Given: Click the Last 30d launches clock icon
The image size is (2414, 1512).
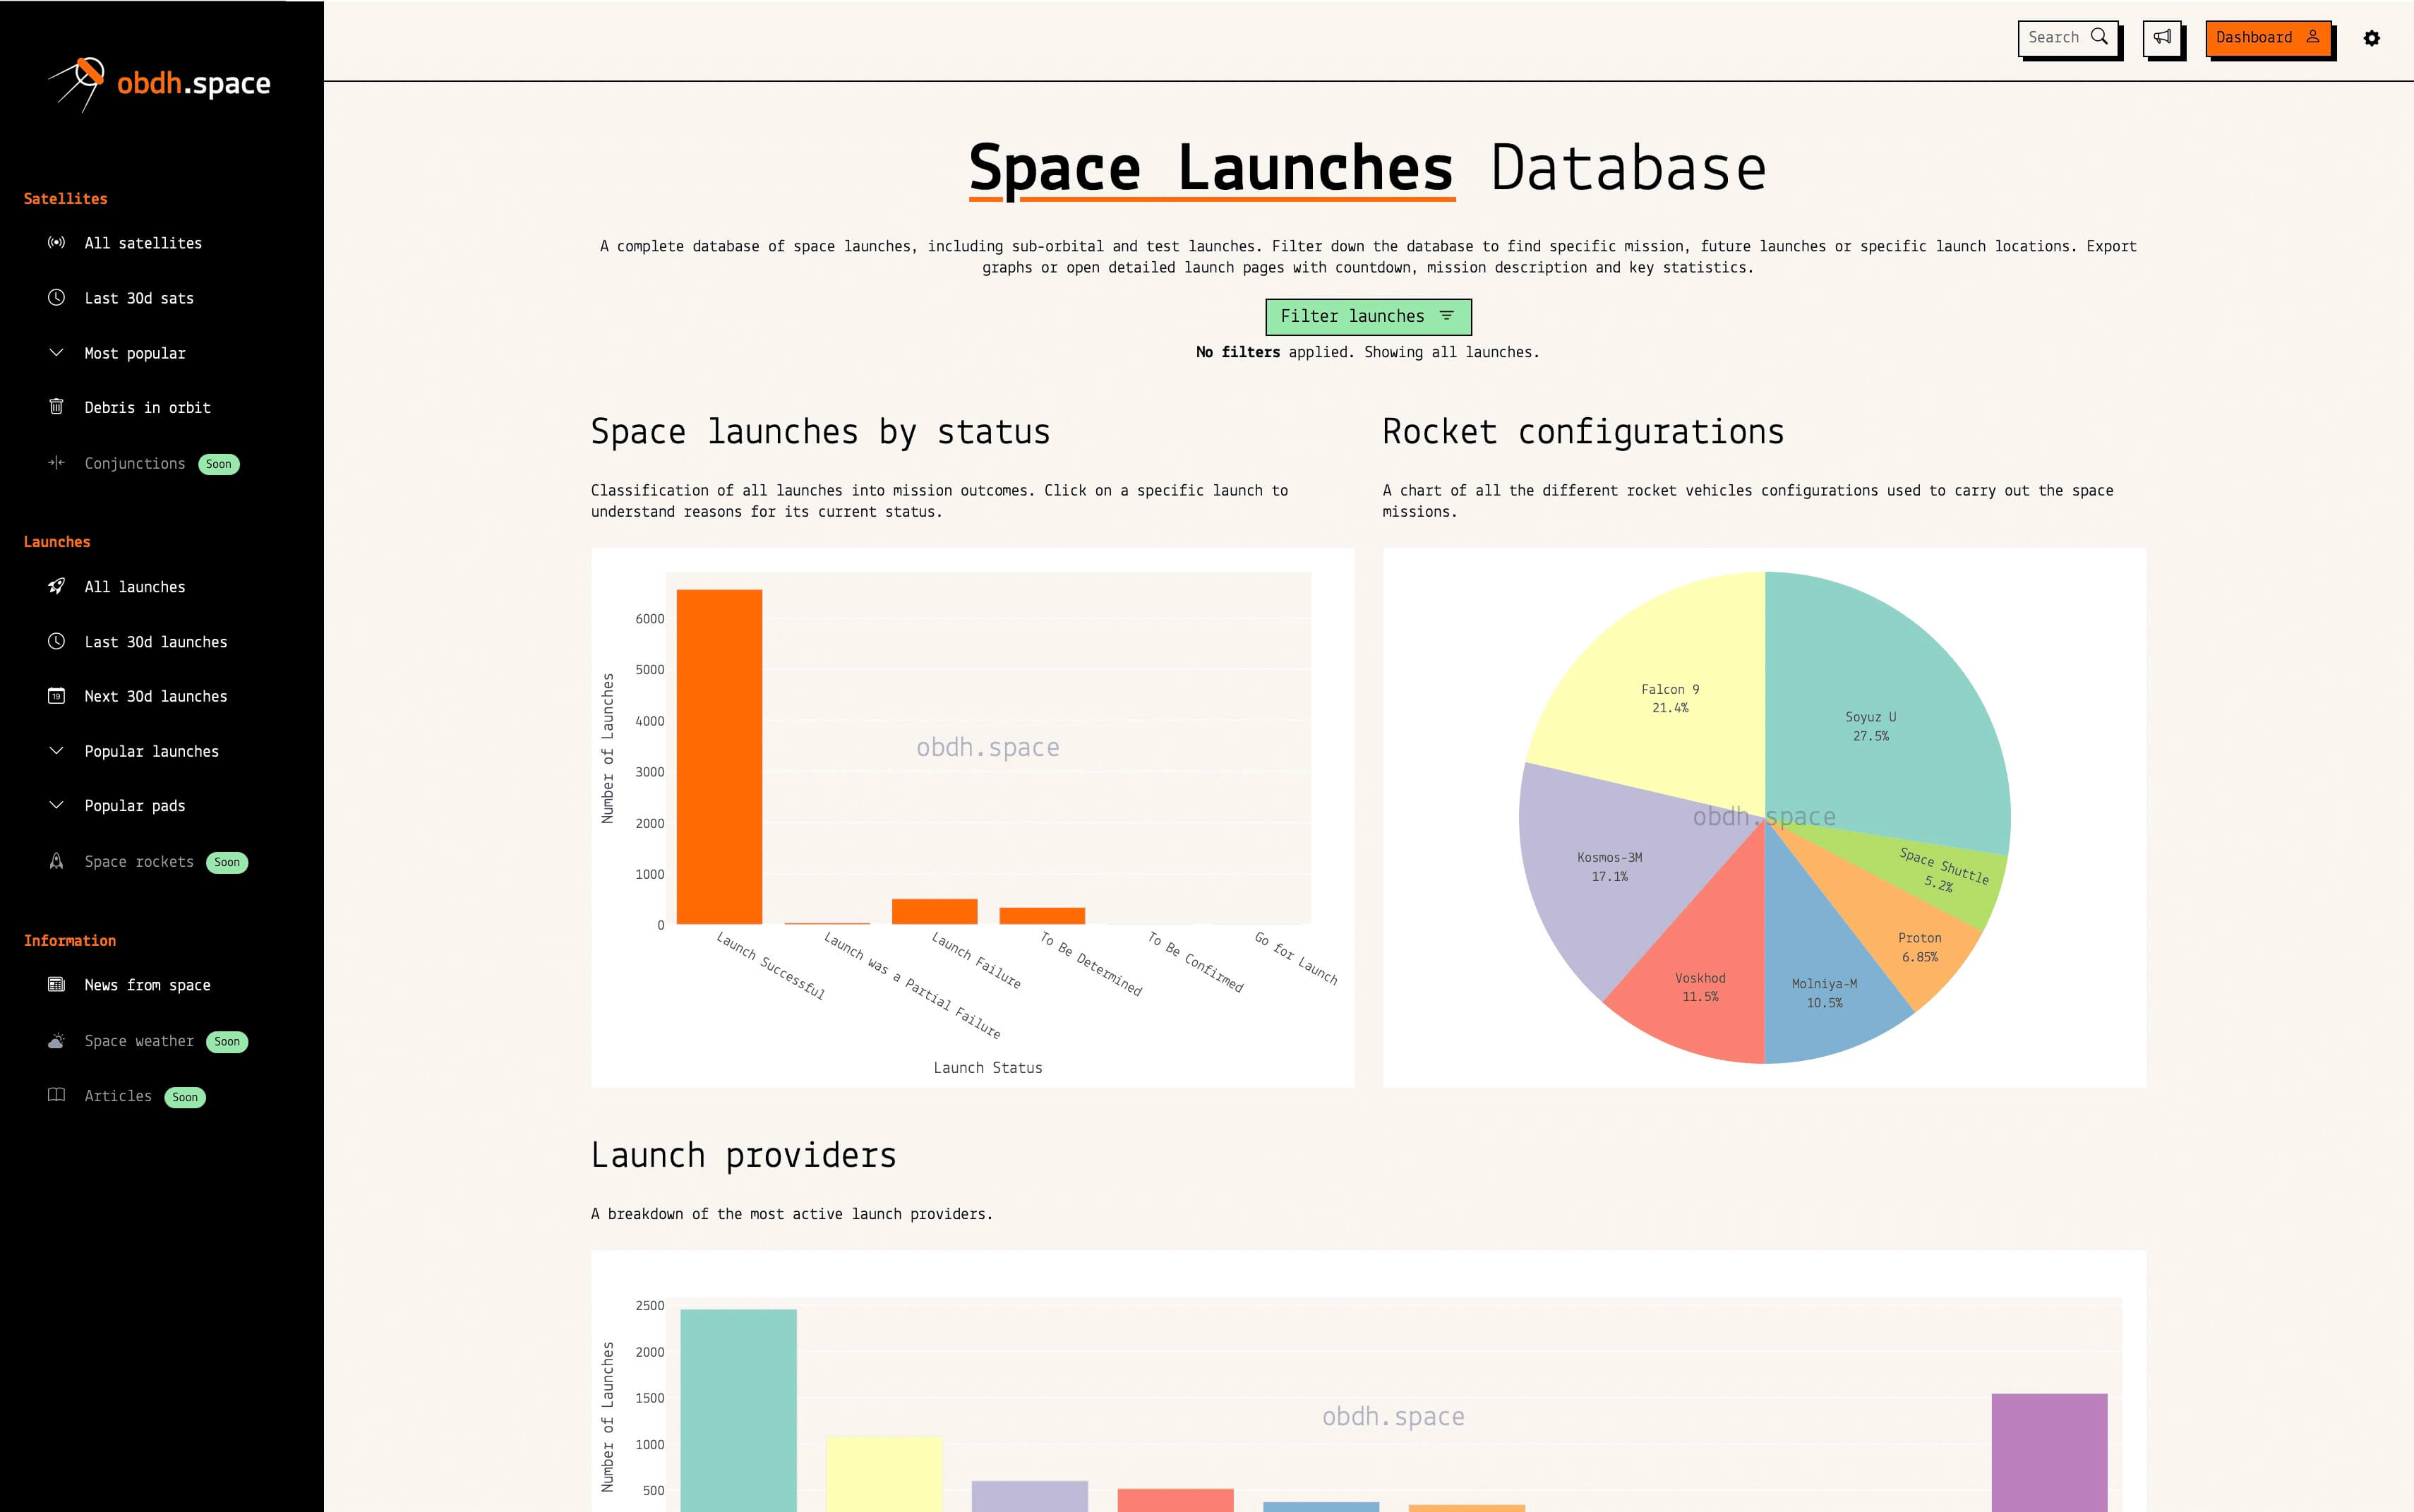Looking at the screenshot, I should [57, 642].
